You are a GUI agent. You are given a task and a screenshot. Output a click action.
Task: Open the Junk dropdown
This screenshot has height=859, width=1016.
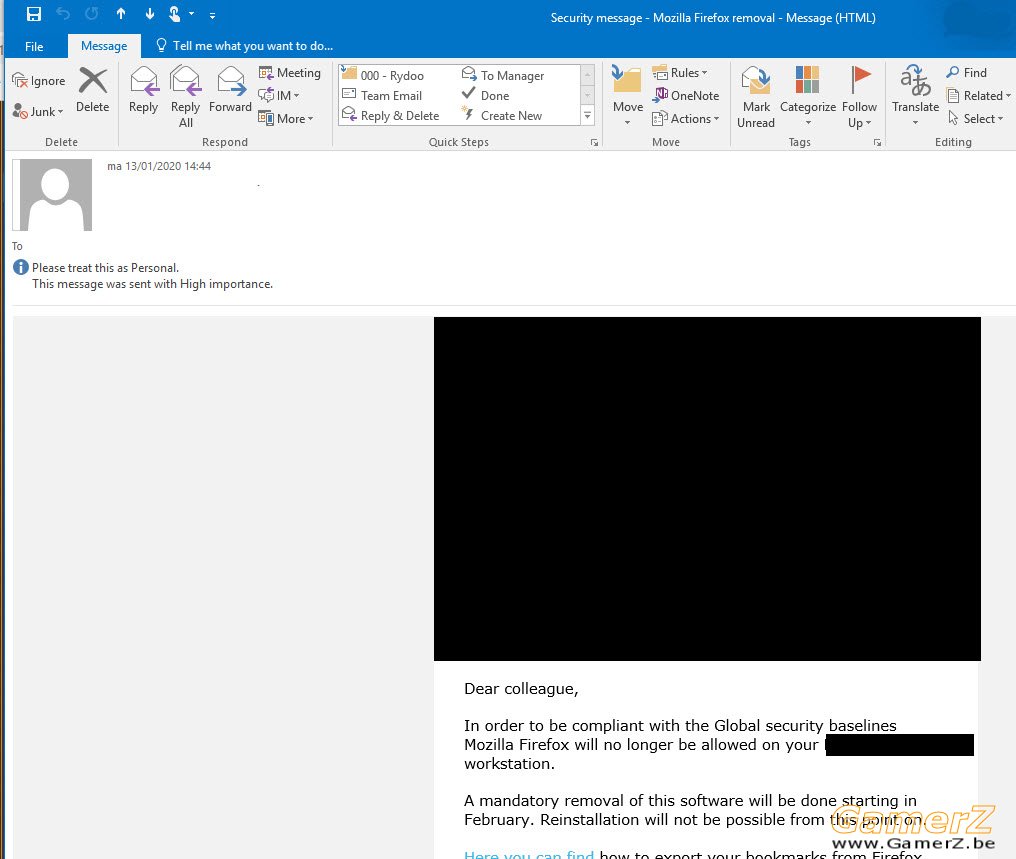click(38, 111)
